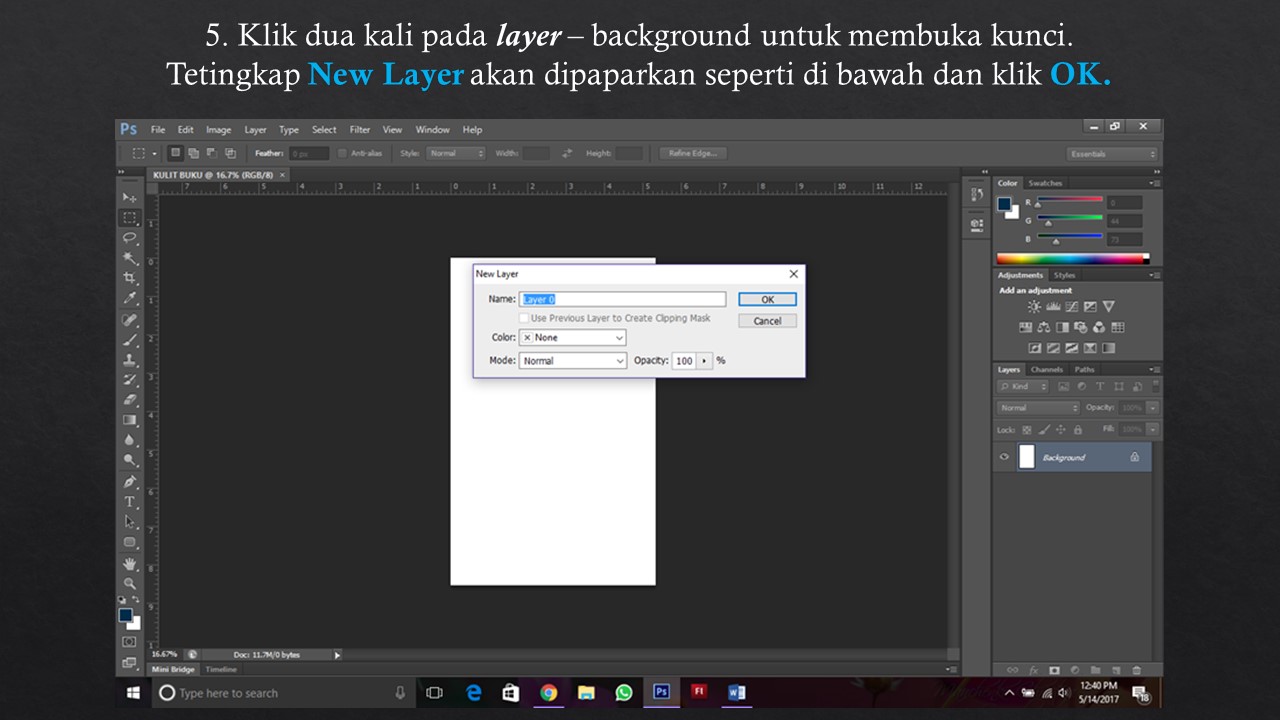The image size is (1280, 720).
Task: Pick the Eyedropper tool
Action: pyautogui.click(x=129, y=298)
